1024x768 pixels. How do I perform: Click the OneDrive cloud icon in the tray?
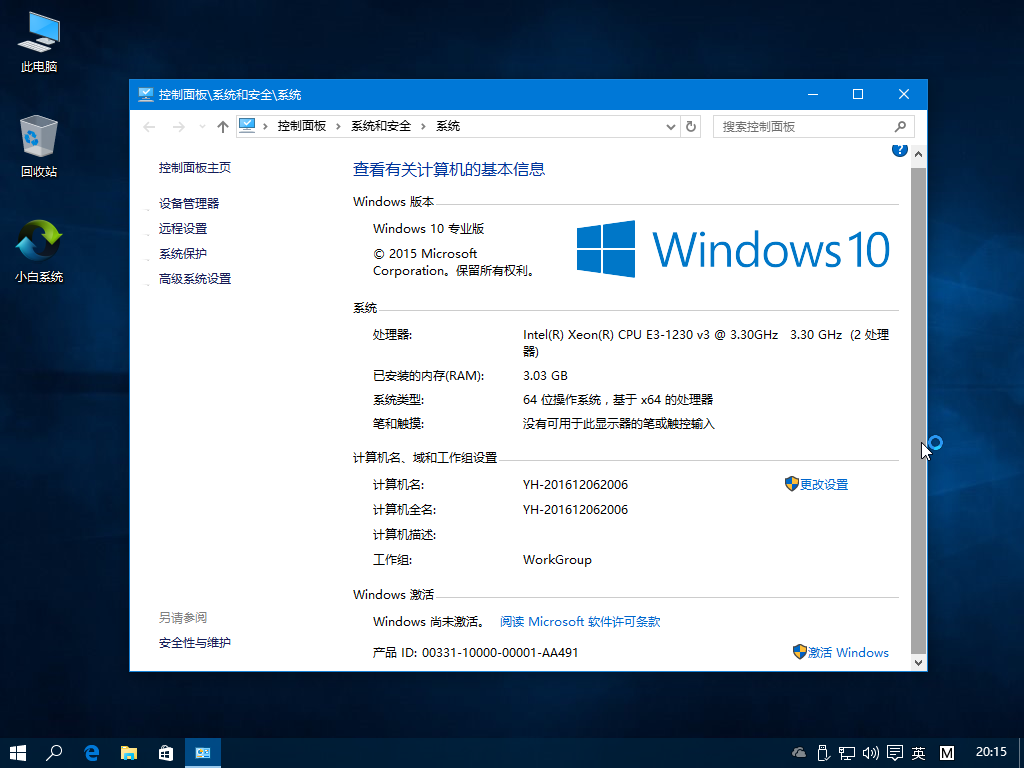point(798,752)
